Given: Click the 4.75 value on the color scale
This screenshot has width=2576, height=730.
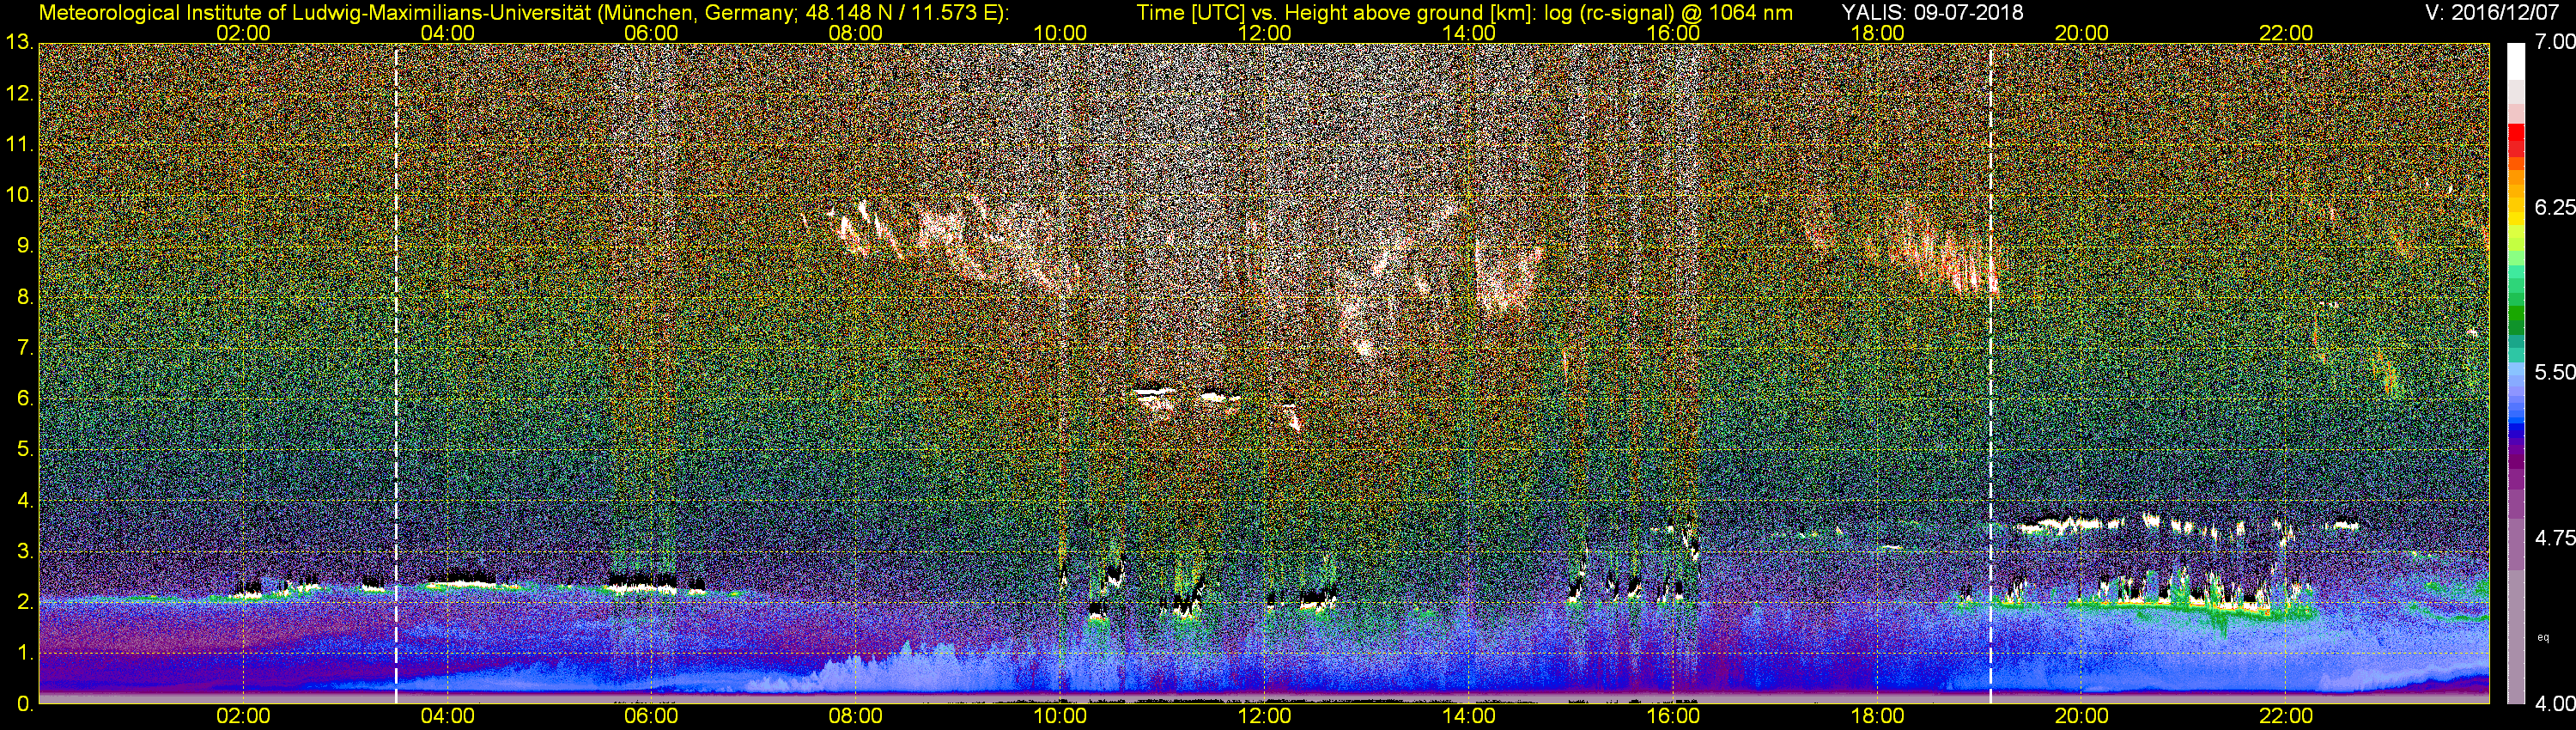Looking at the screenshot, I should (2555, 538).
